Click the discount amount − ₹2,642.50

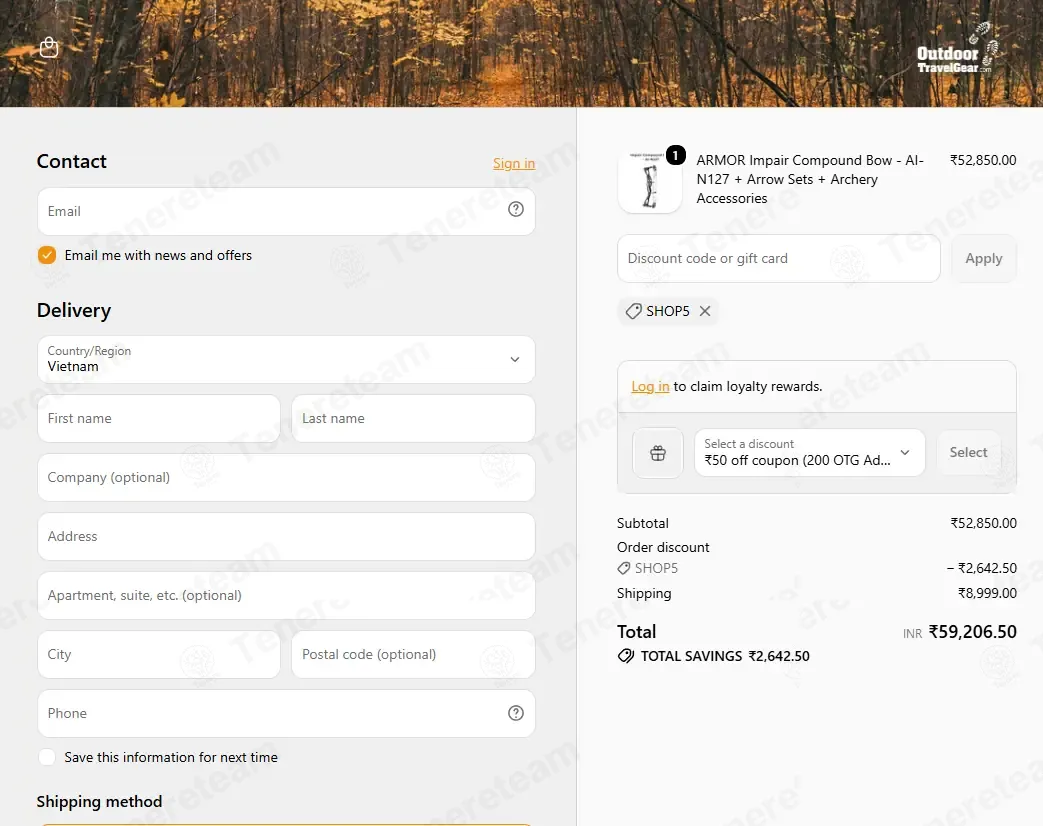click(x=982, y=568)
